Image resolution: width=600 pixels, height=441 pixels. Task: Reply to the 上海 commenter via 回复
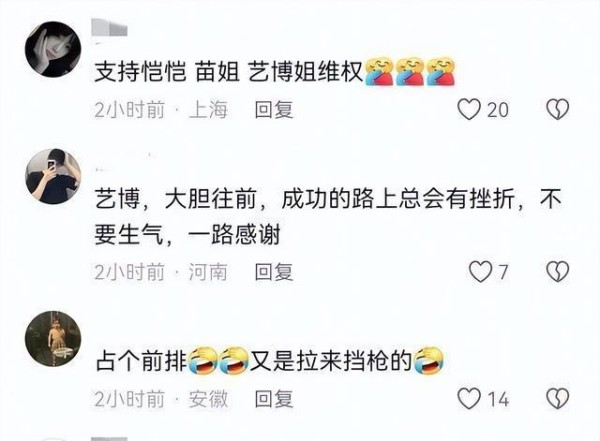pyautogui.click(x=274, y=110)
